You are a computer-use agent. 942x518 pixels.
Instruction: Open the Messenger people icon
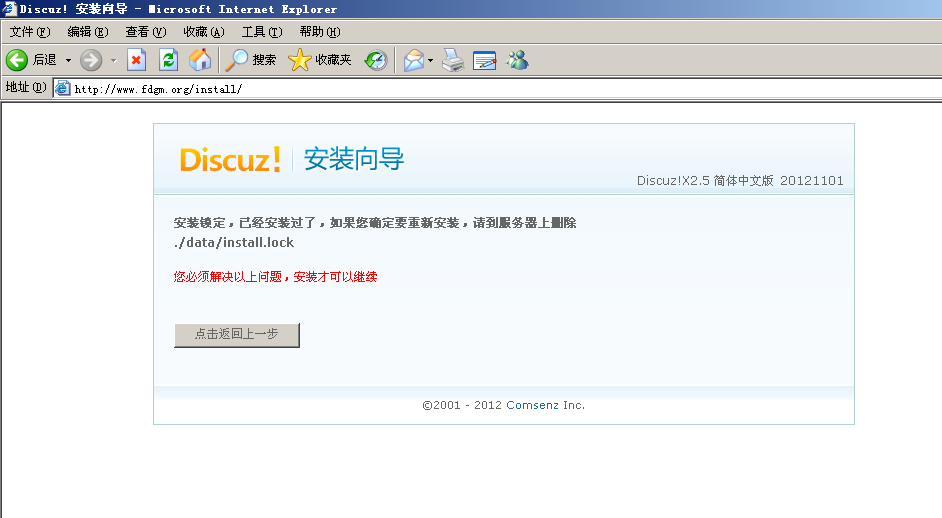517,60
